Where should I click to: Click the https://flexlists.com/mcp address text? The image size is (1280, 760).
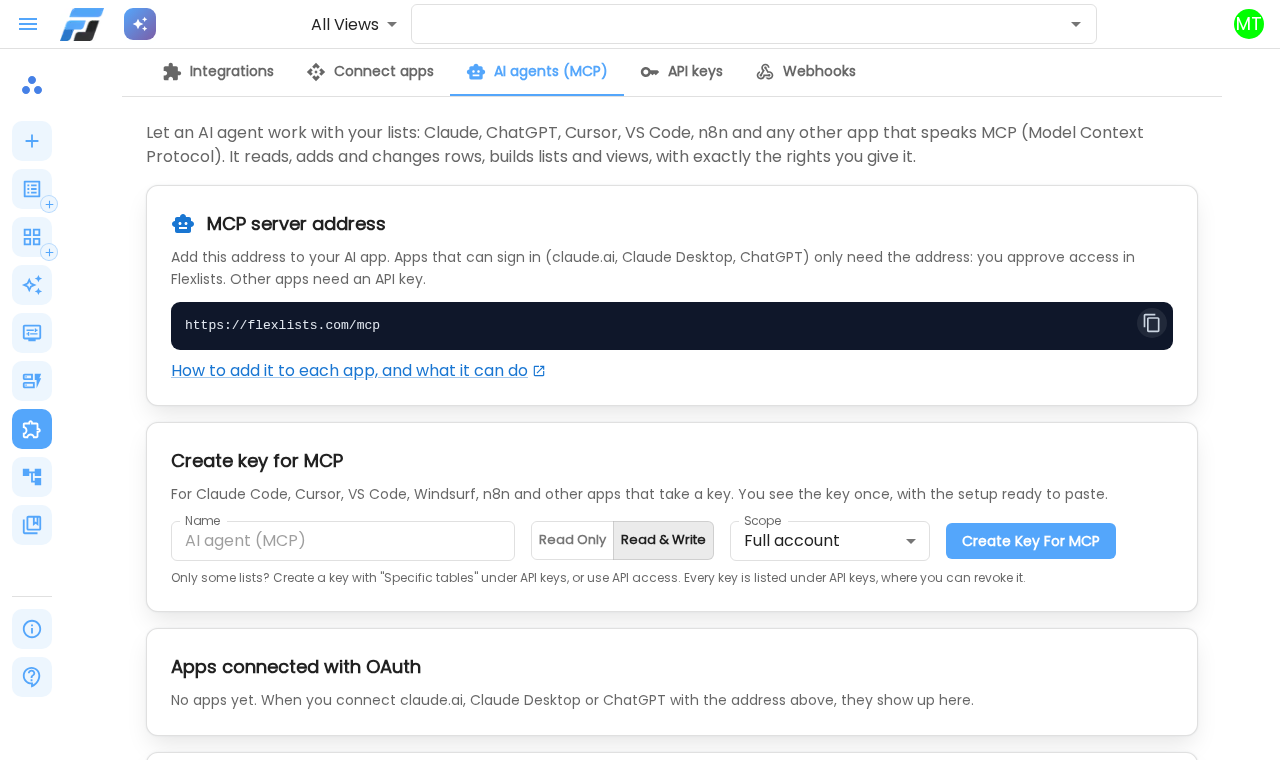(282, 326)
